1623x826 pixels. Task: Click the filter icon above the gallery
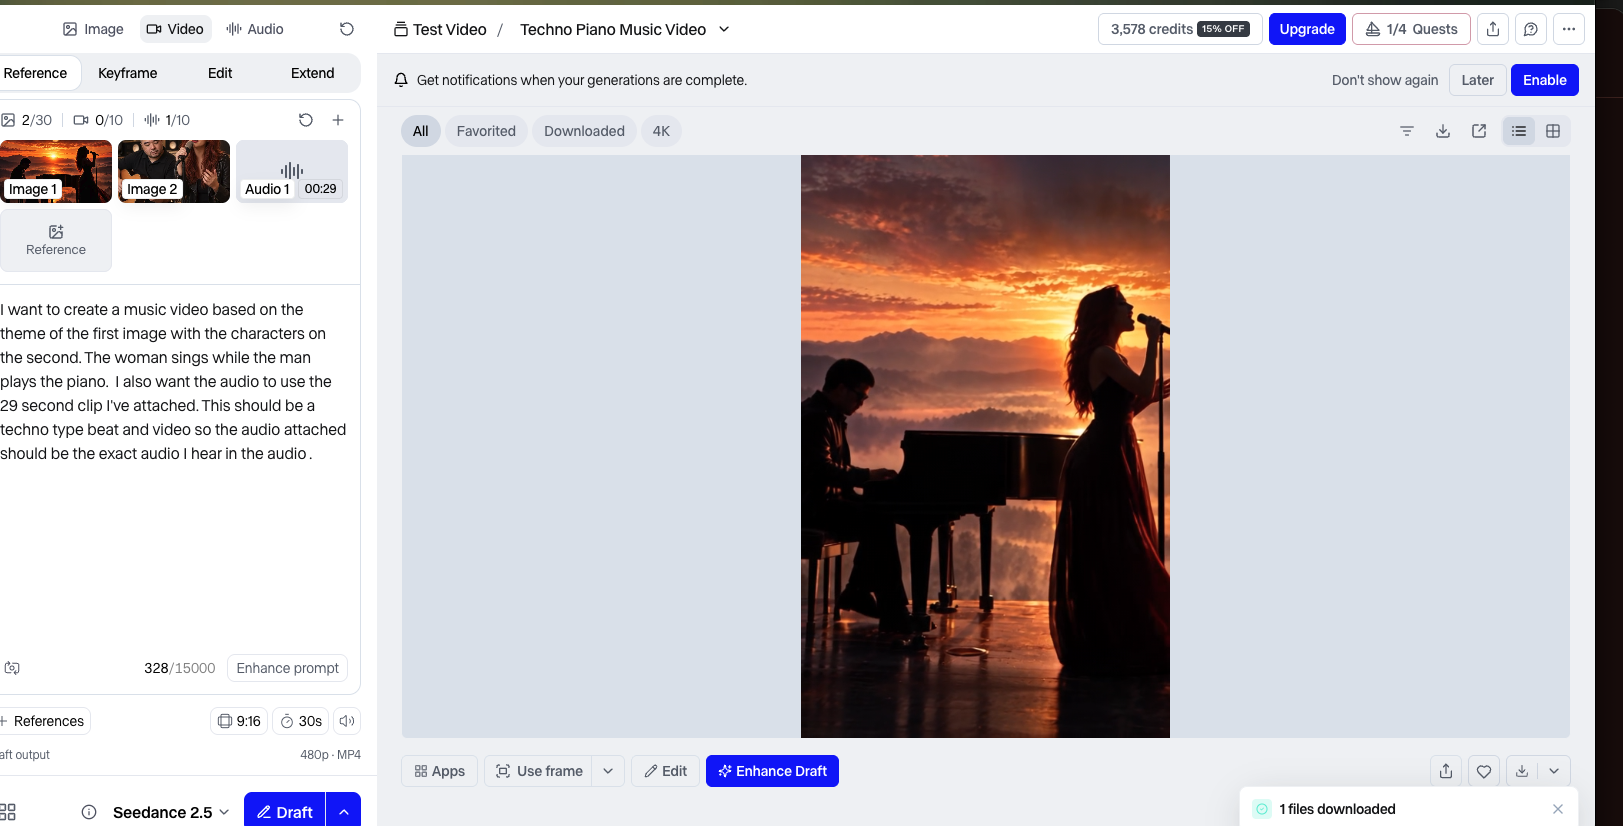click(x=1407, y=131)
